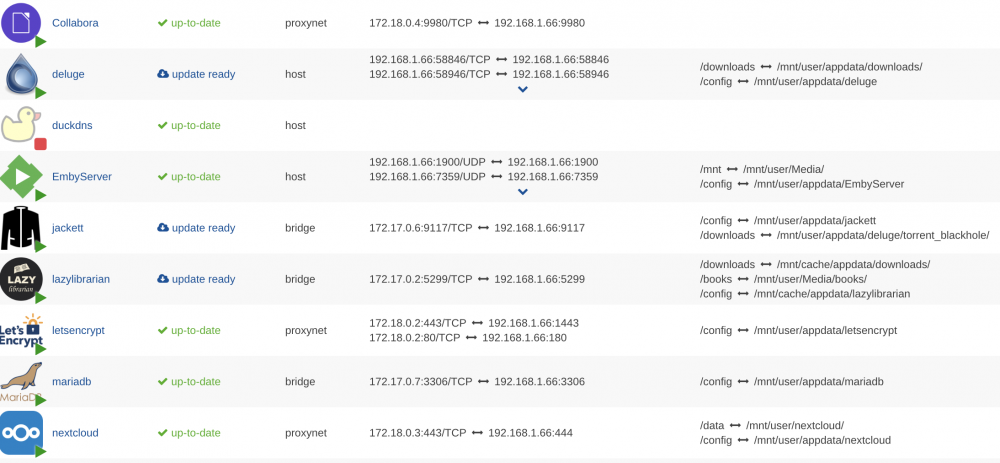
Task: Click the MariaDB seal logo icon
Action: [x=21, y=381]
